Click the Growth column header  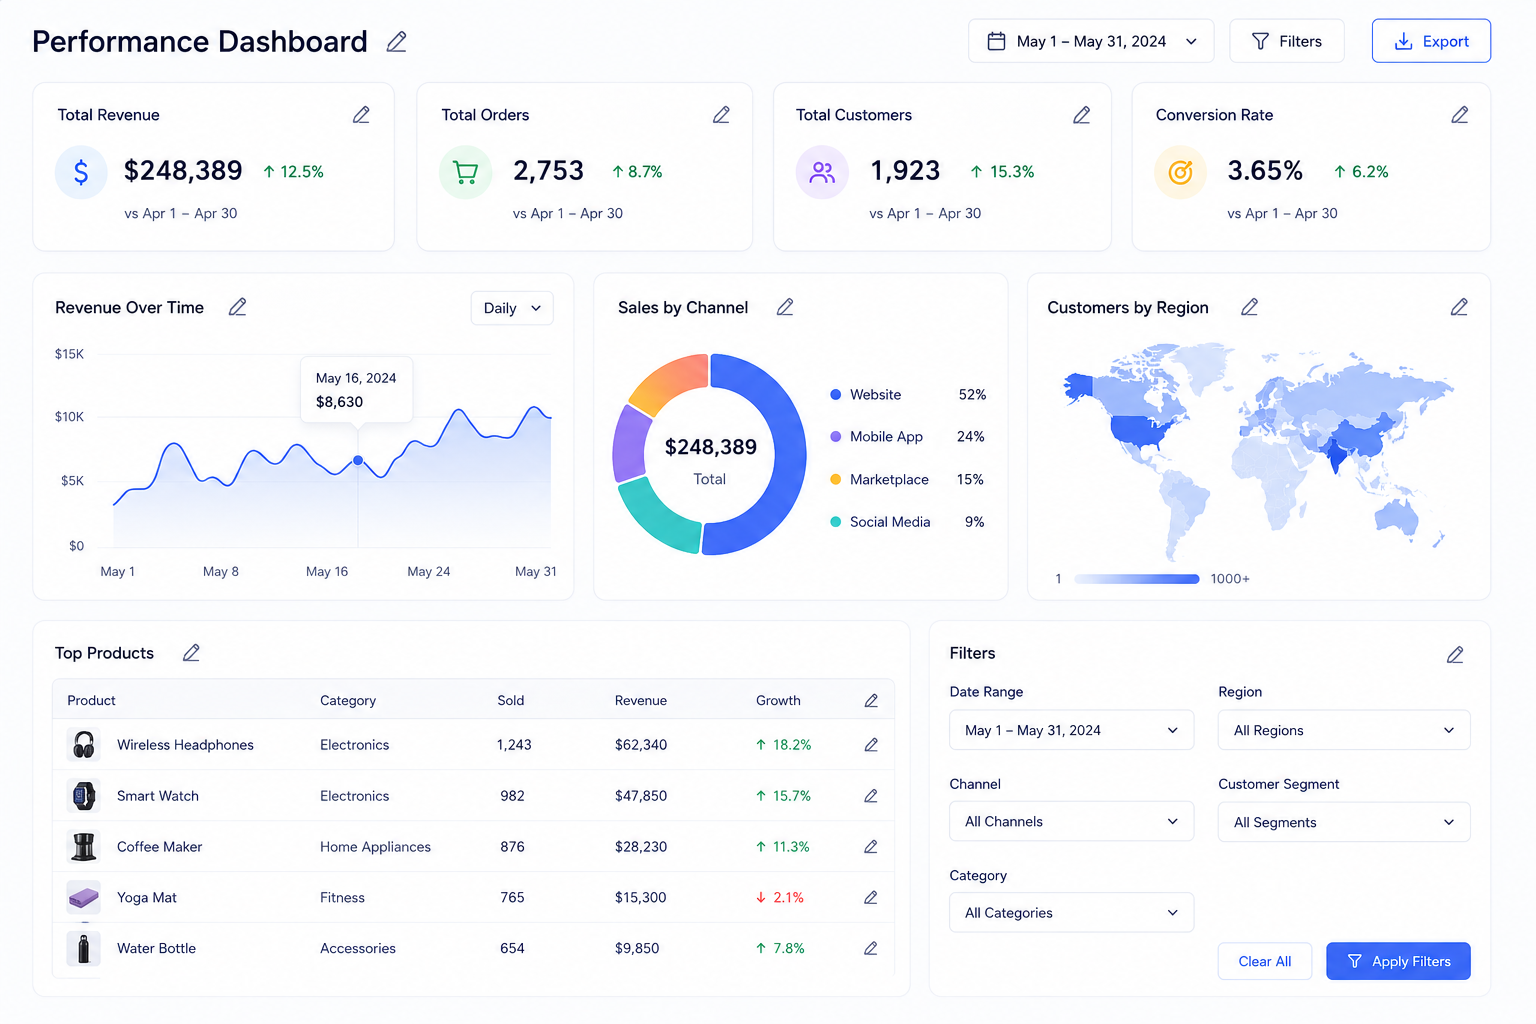(x=778, y=701)
